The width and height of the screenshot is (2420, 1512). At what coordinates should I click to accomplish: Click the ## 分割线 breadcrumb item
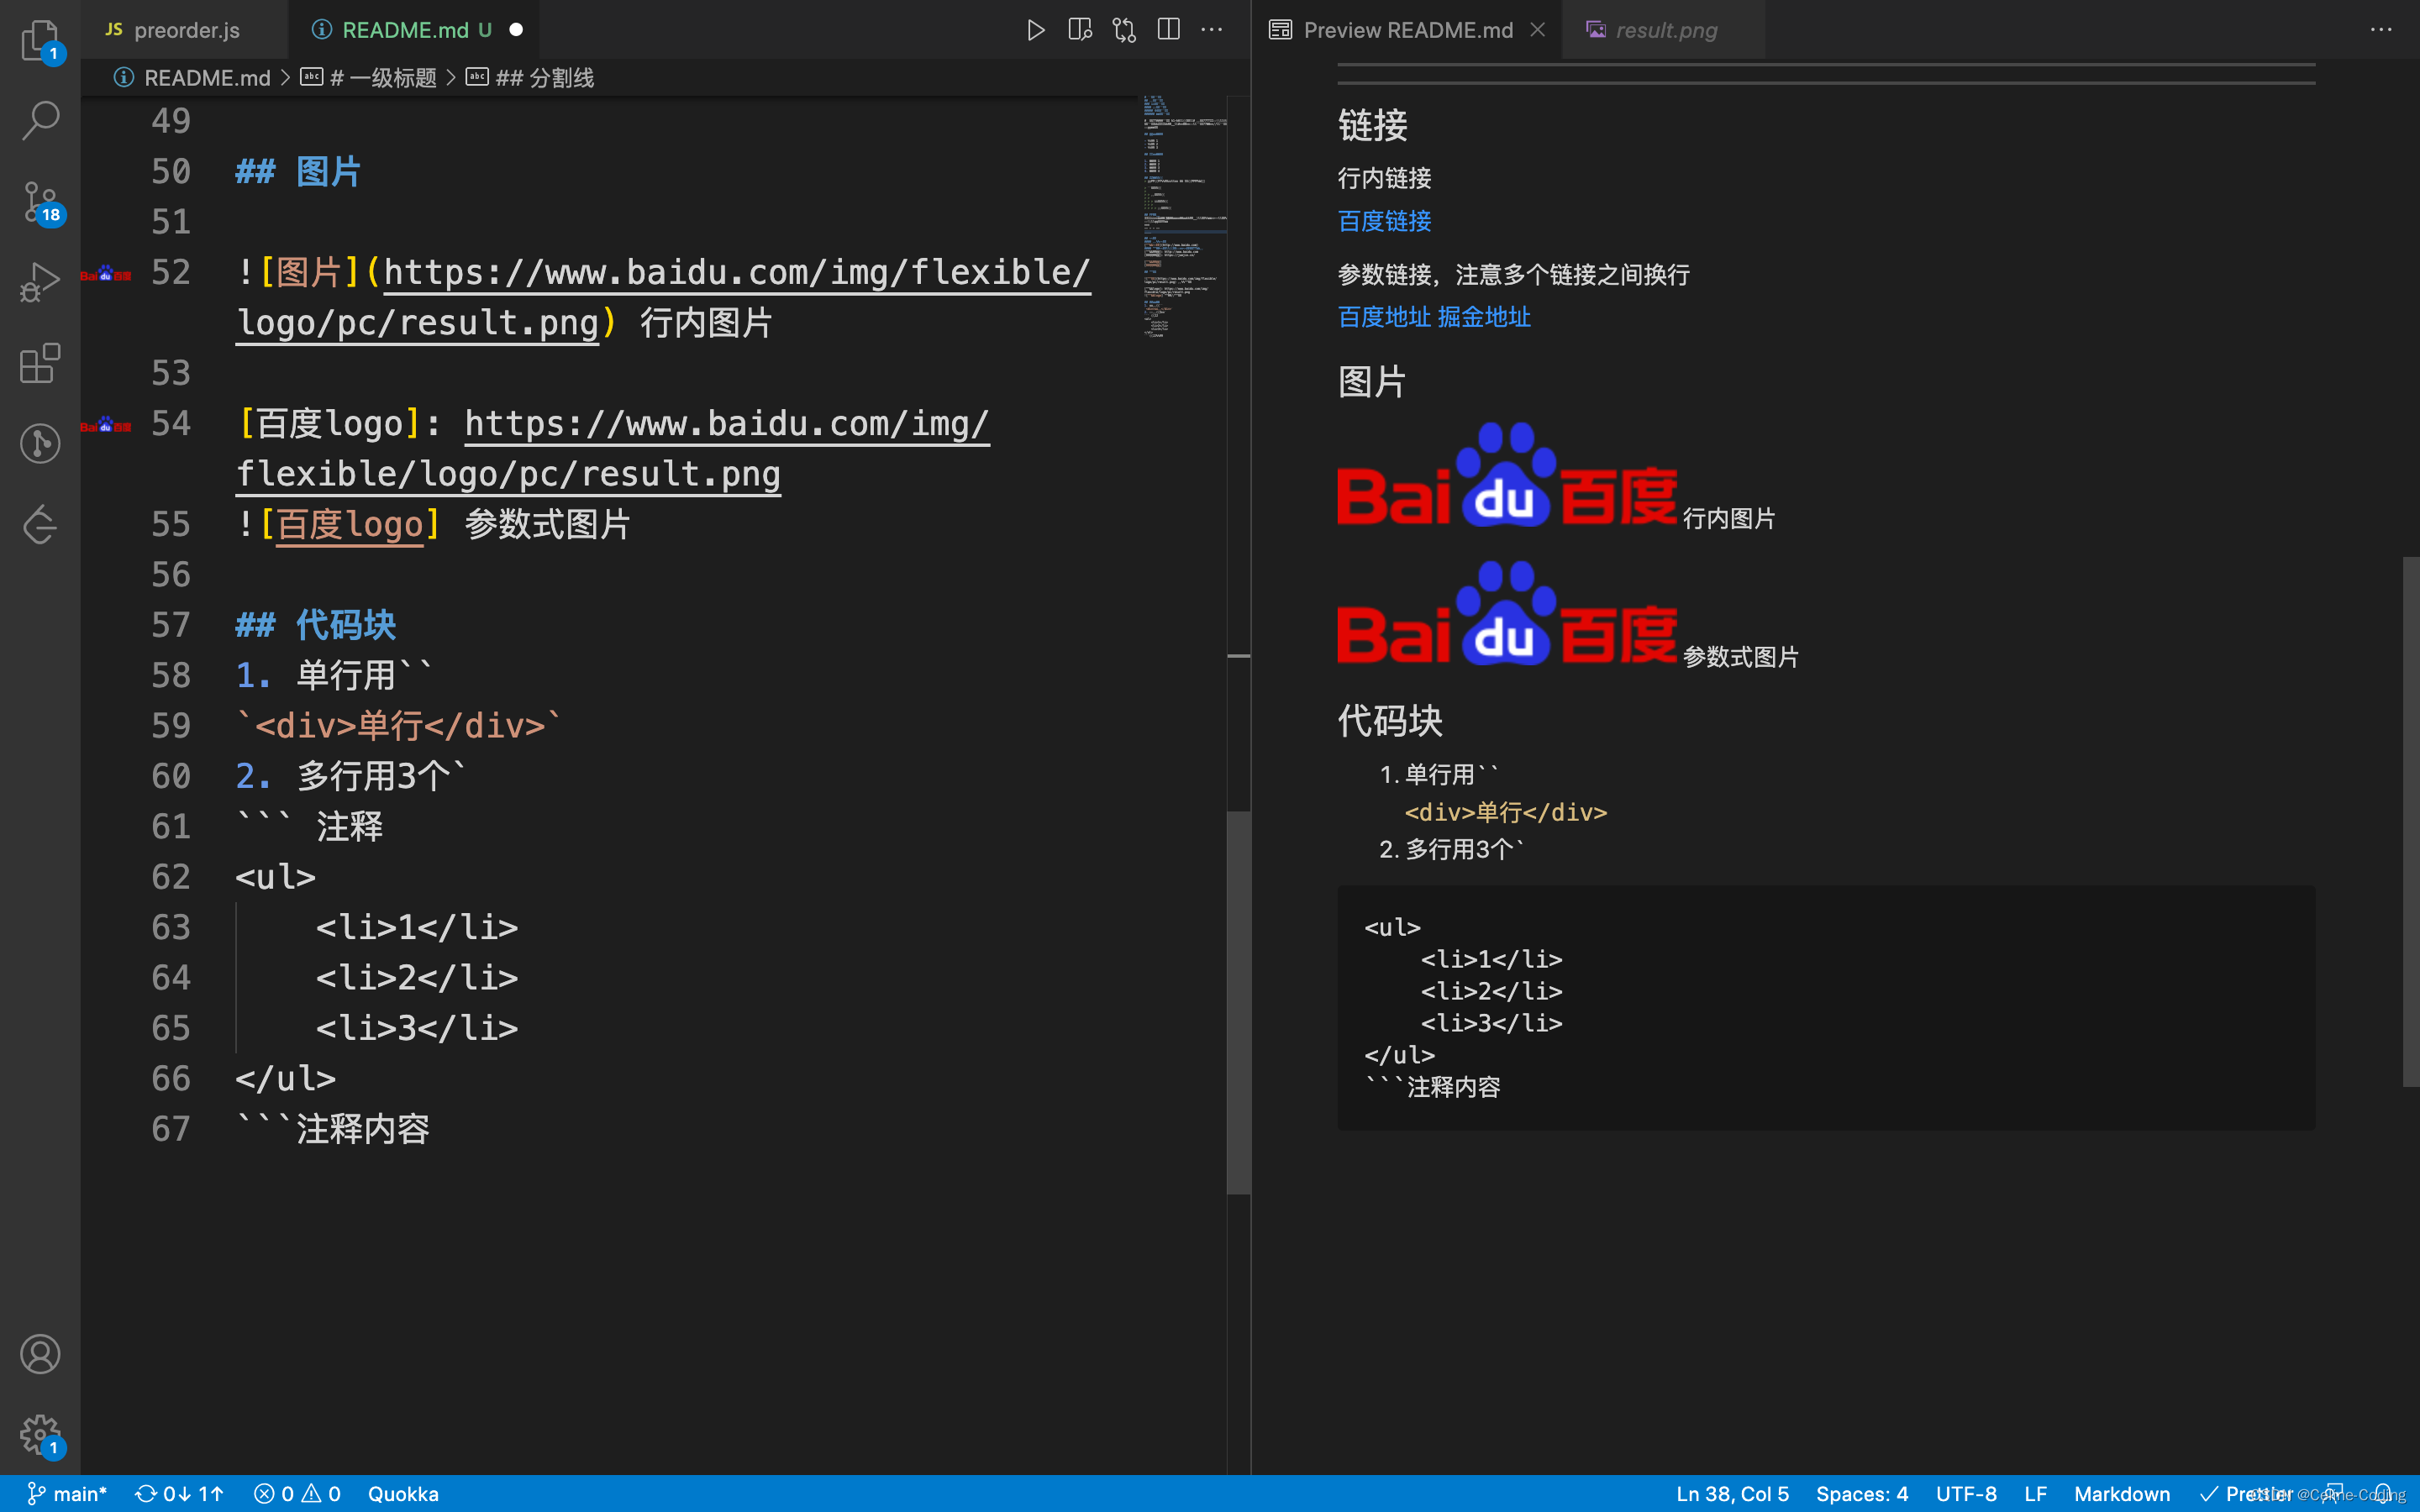click(544, 78)
